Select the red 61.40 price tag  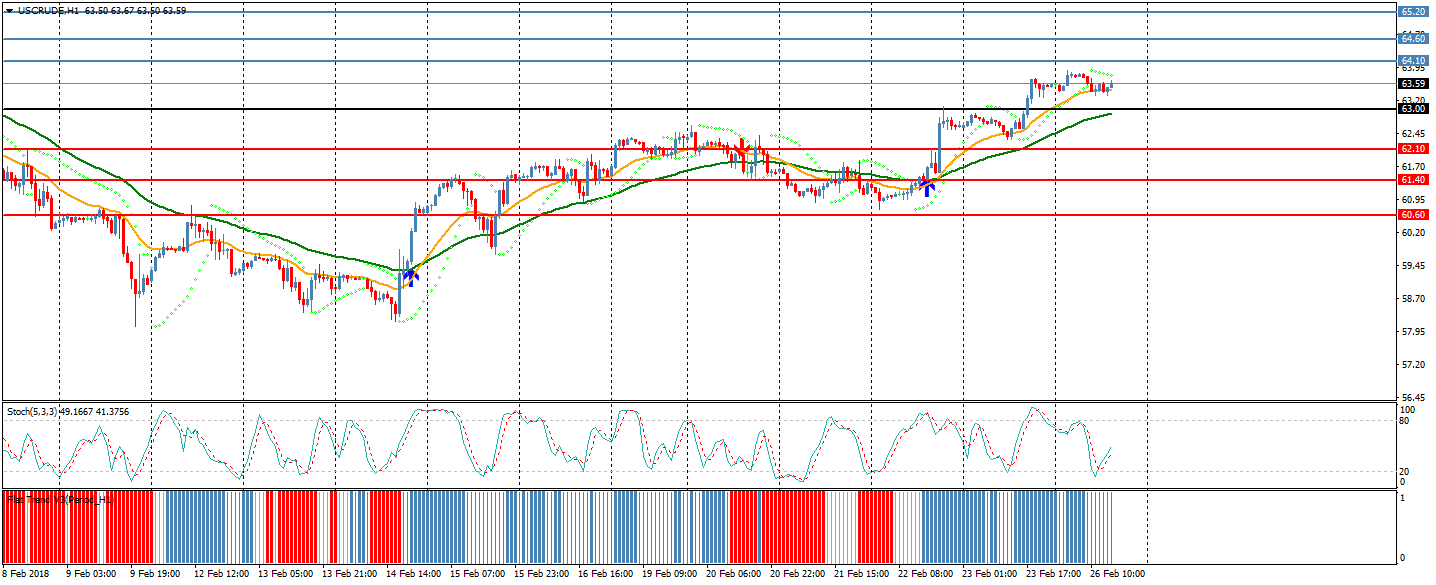(1412, 180)
